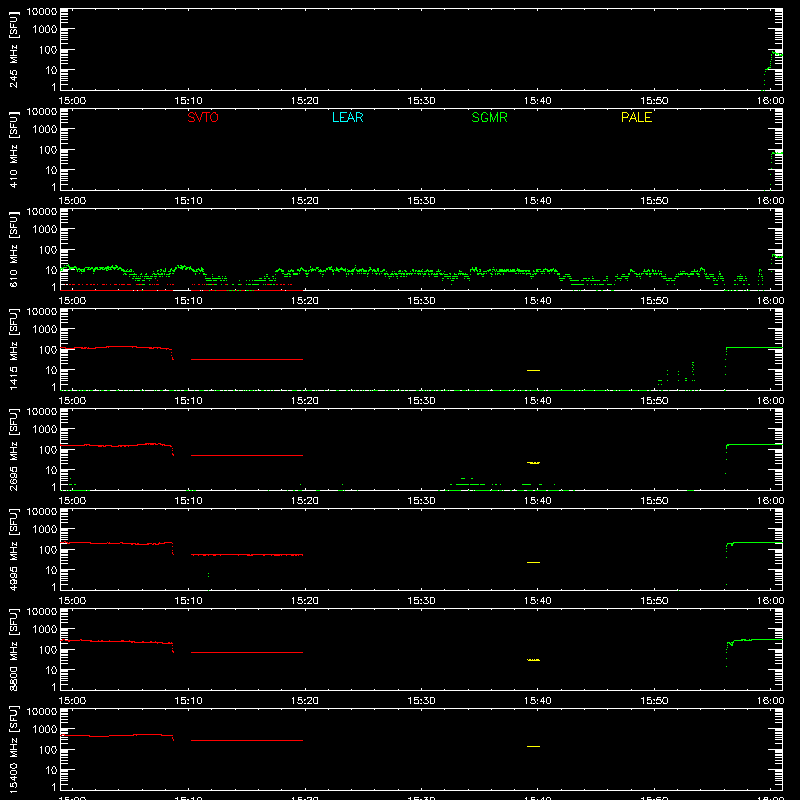Click 15:20 tick label under 1415 MHz plot
The width and height of the screenshot is (800, 800).
point(305,401)
